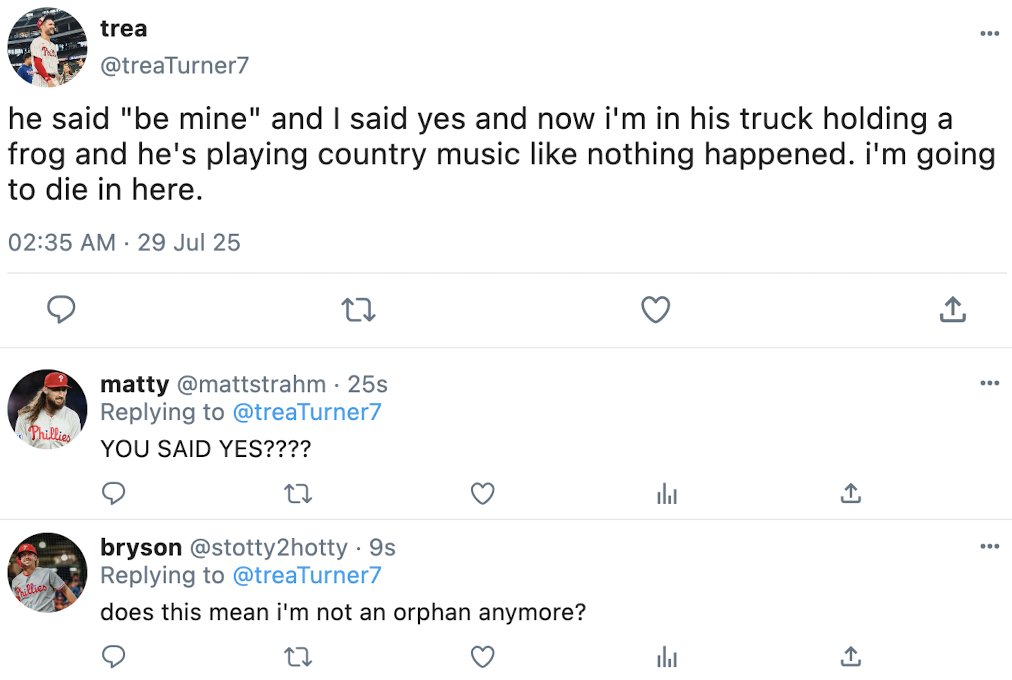The image size is (1012, 680).
Task: Retweet trea's main tweet
Action: [x=358, y=311]
